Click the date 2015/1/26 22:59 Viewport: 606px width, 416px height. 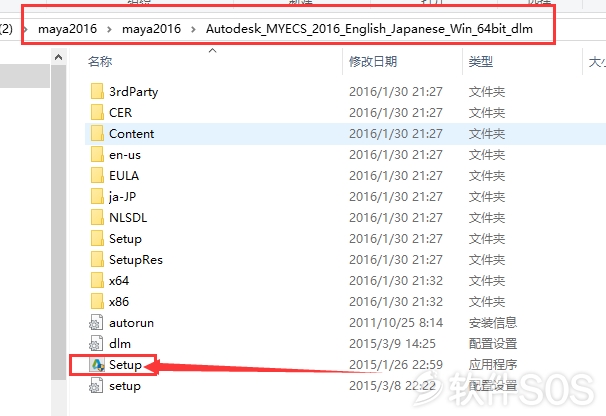click(396, 365)
